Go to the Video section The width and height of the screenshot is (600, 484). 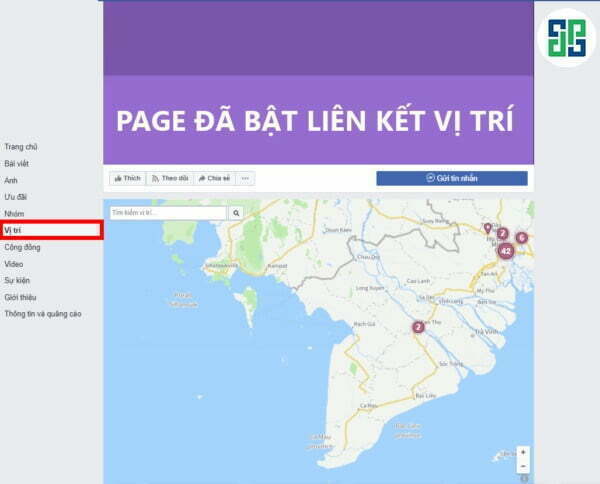point(14,264)
